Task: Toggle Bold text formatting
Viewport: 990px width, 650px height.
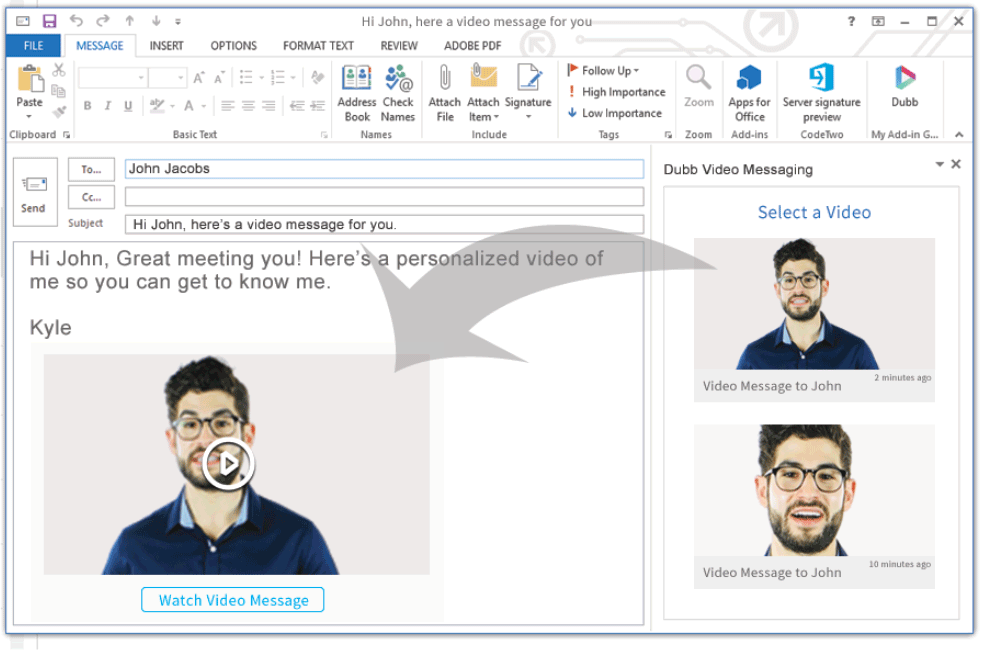Action: point(87,106)
